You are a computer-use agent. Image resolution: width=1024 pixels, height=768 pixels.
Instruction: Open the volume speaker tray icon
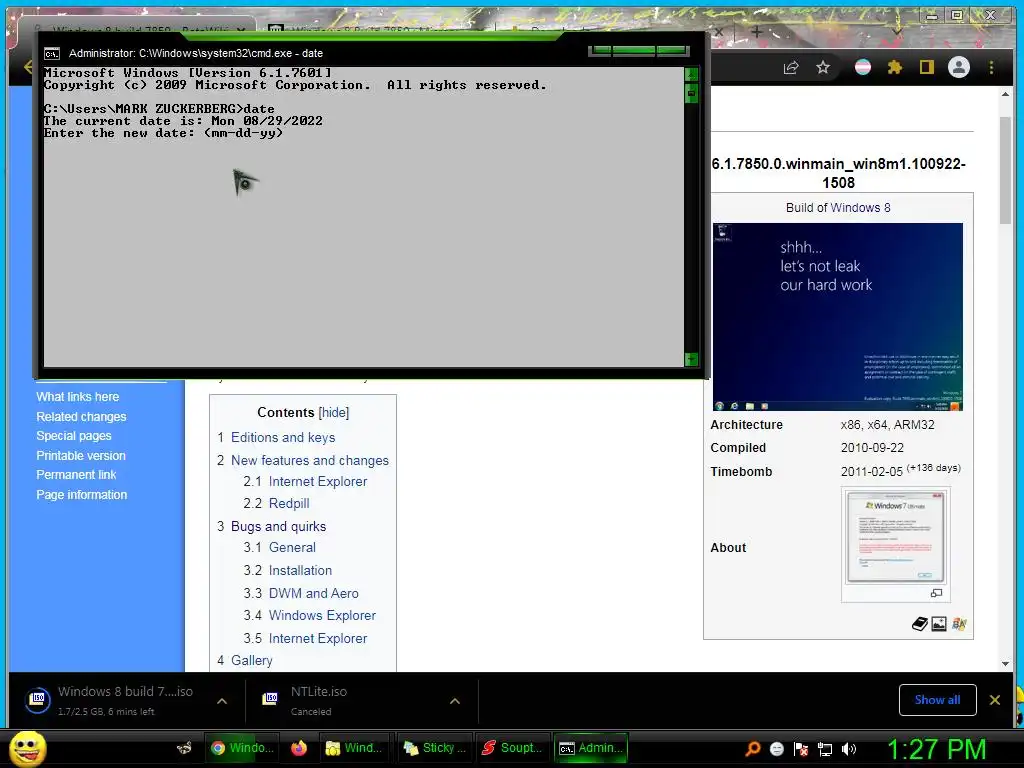click(849, 748)
